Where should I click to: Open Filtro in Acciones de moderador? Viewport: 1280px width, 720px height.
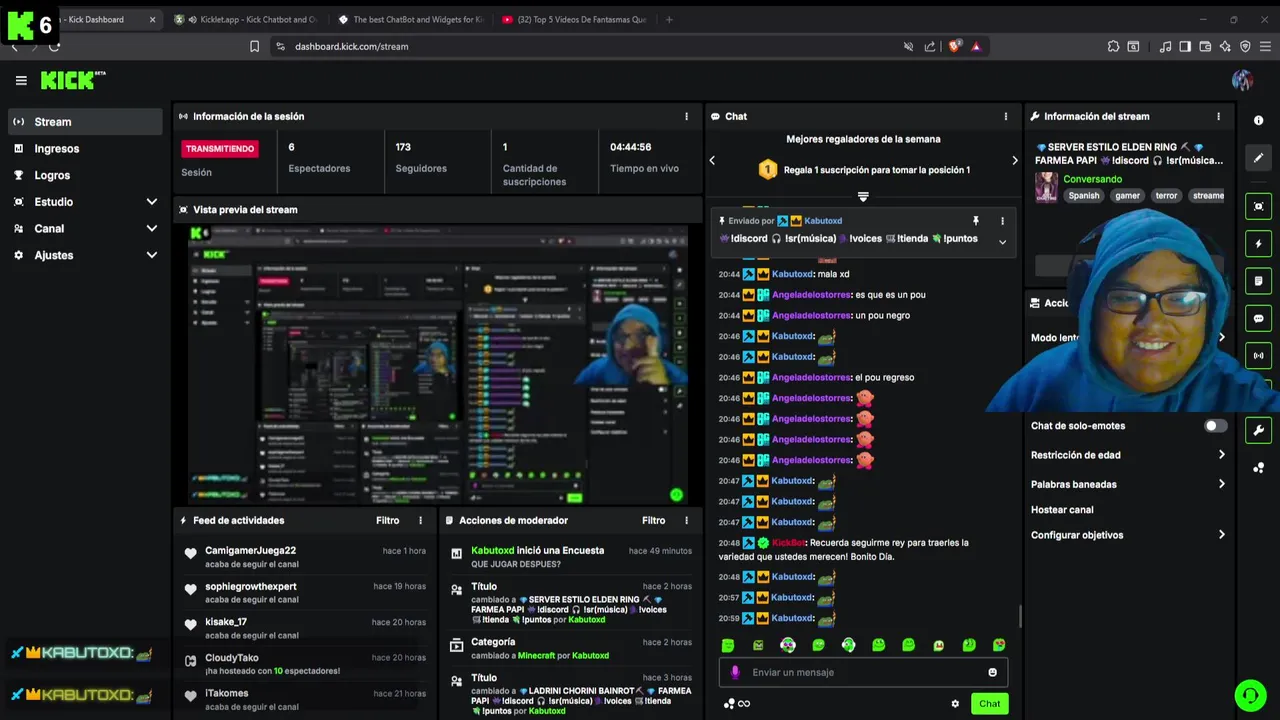pyautogui.click(x=654, y=520)
